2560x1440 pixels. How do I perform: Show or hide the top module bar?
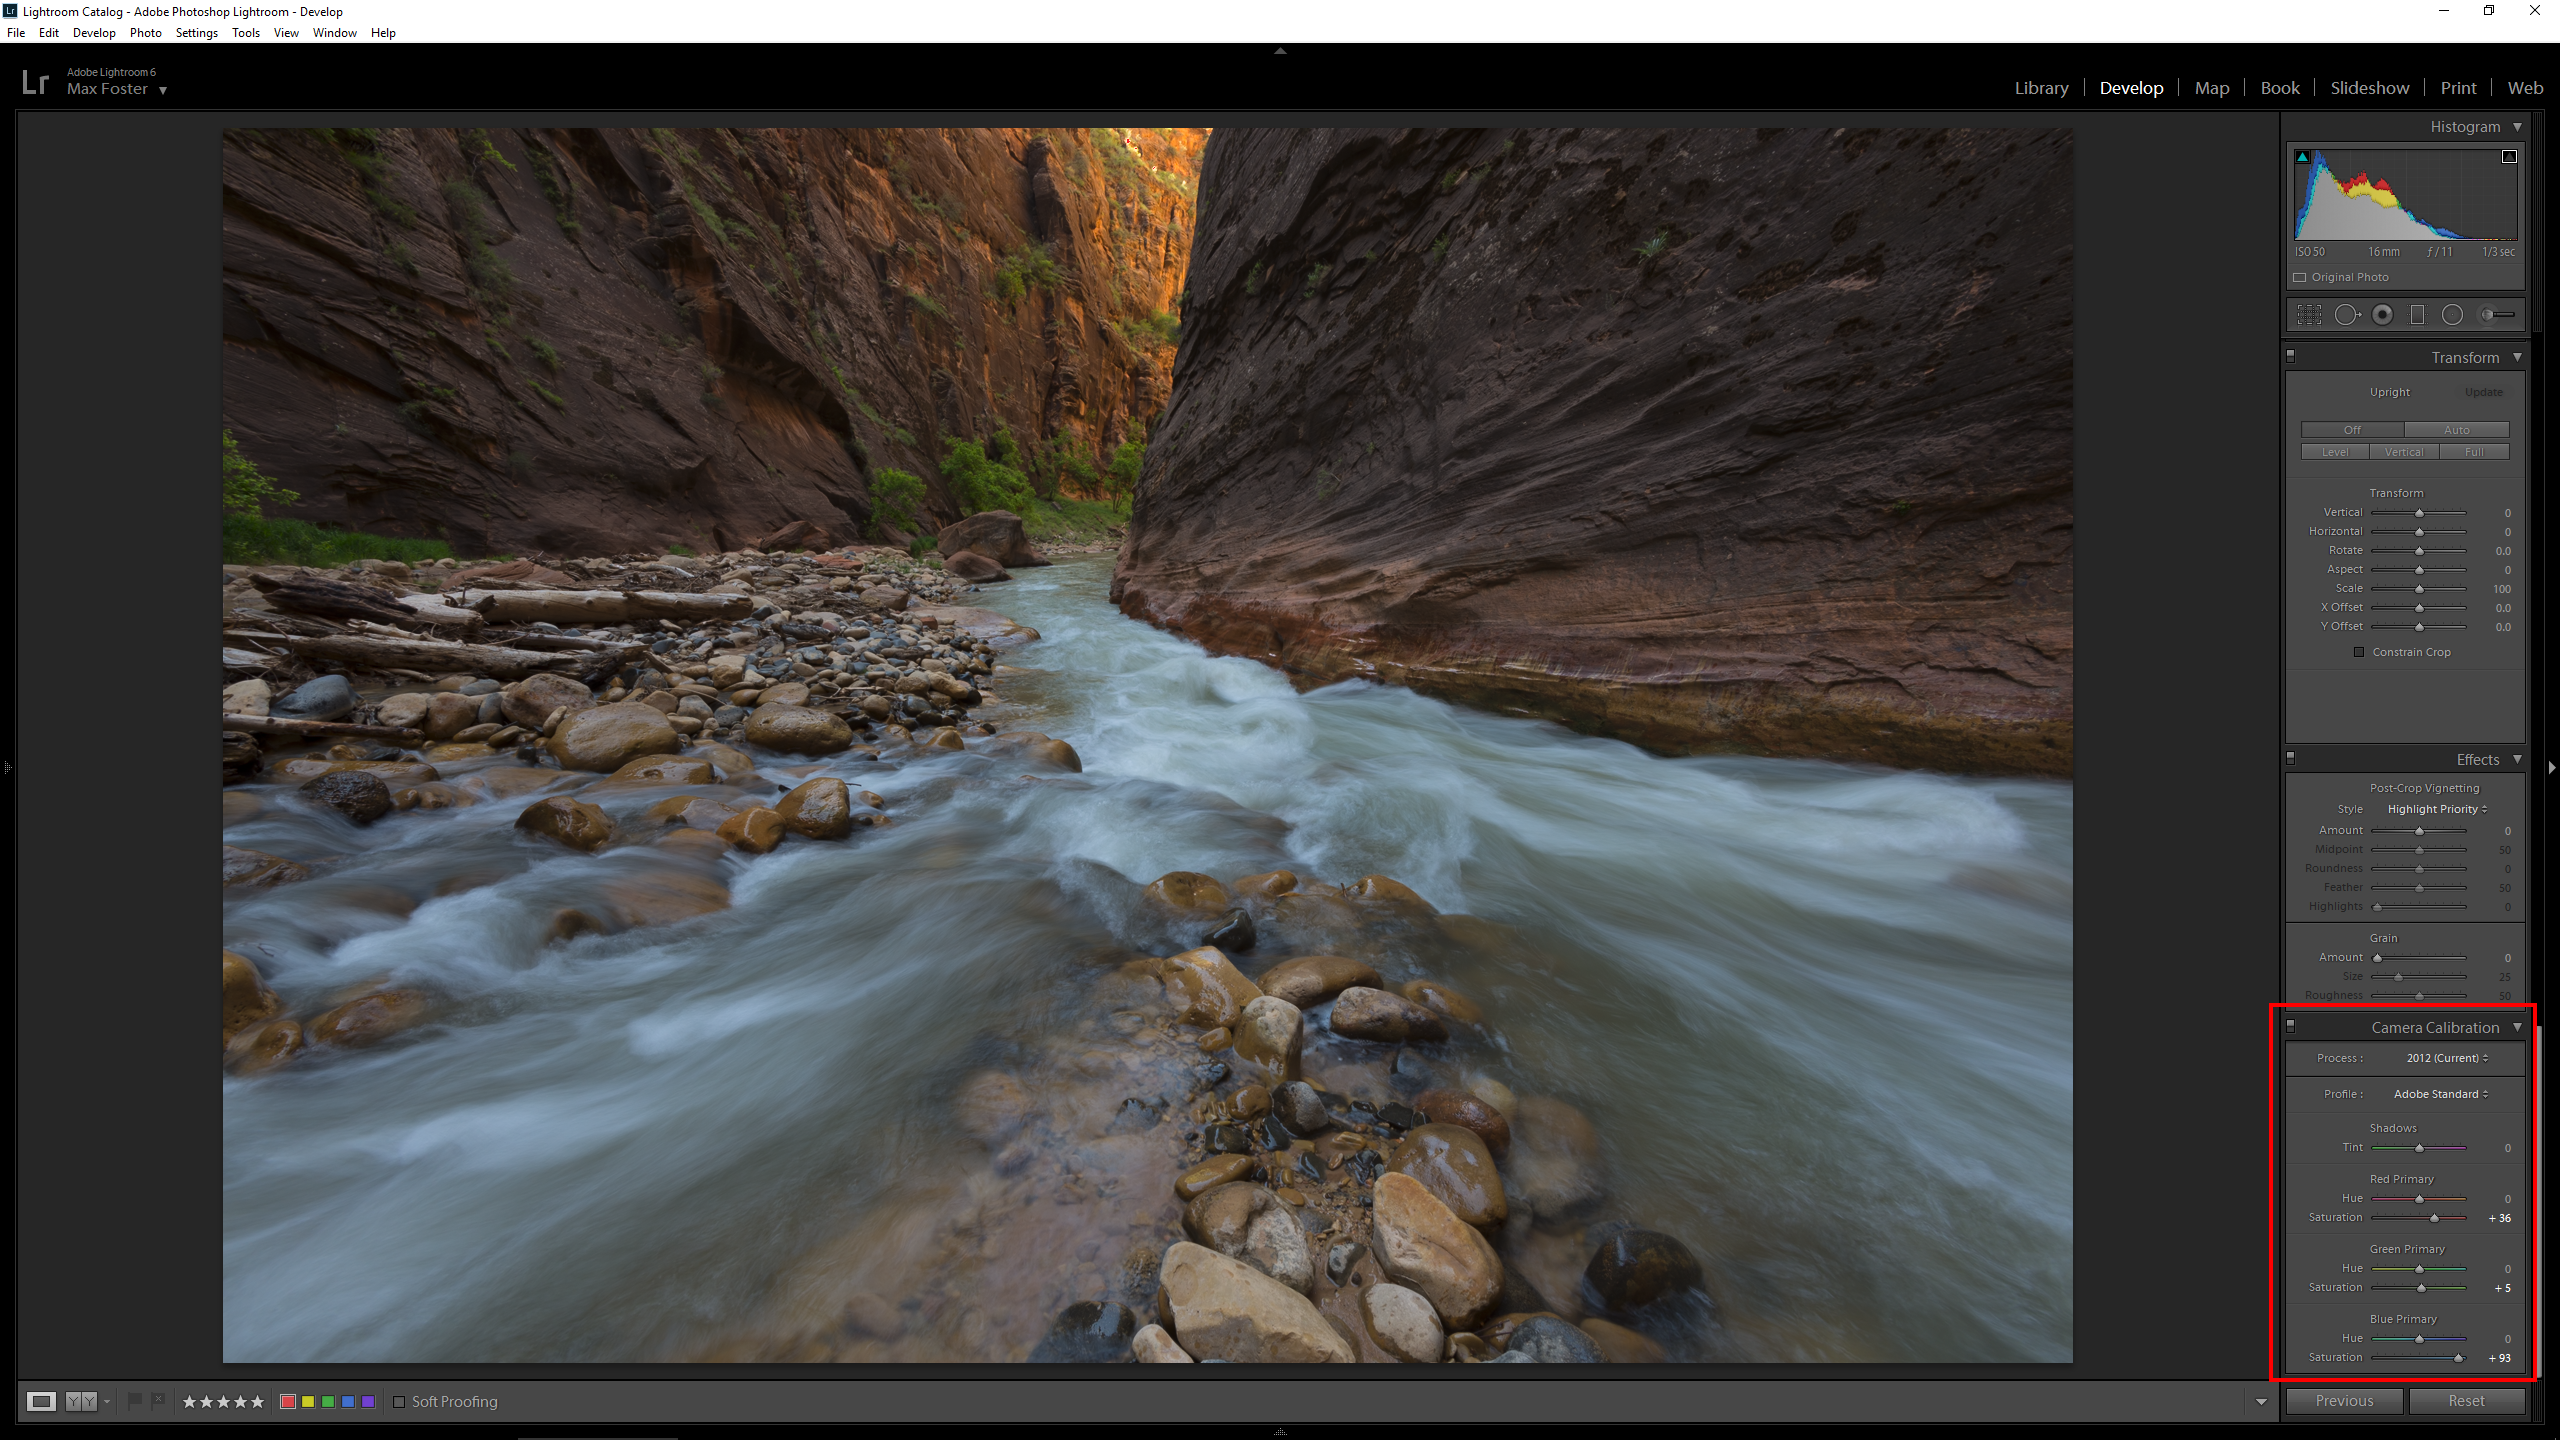pos(1280,51)
